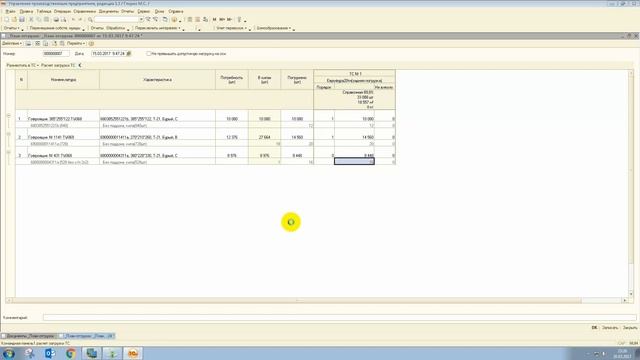Open Outlook from the taskbar
Image resolution: width=640 pixels, height=360 pixels.
50,353
